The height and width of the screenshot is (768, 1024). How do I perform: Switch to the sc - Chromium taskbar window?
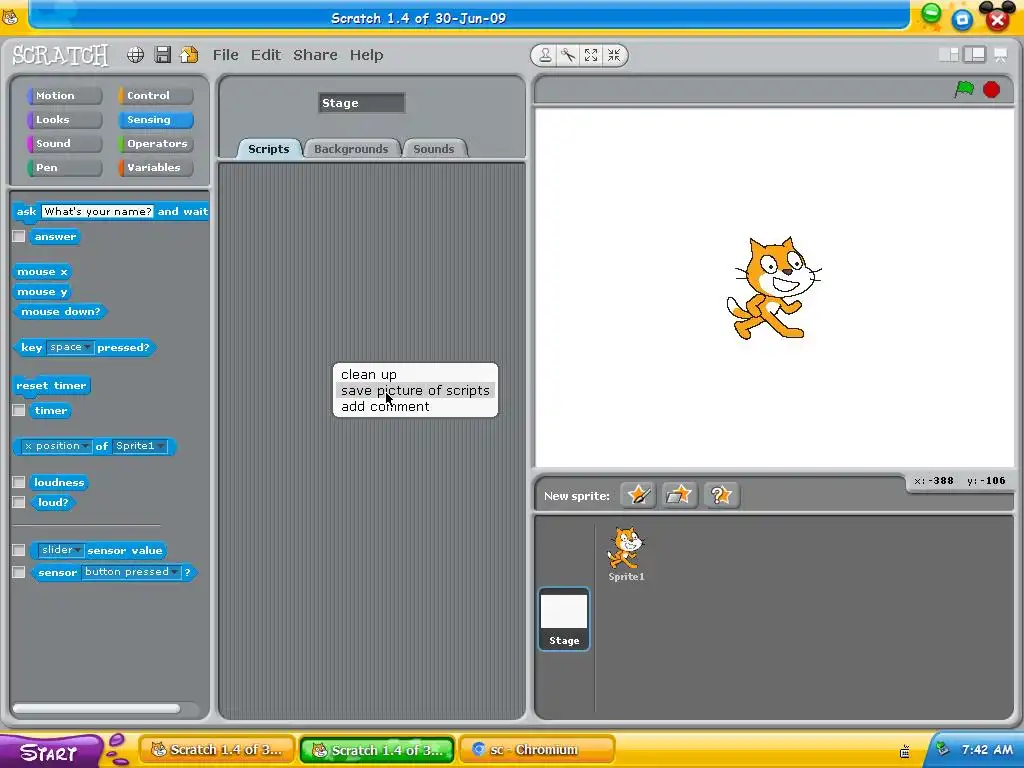click(537, 750)
